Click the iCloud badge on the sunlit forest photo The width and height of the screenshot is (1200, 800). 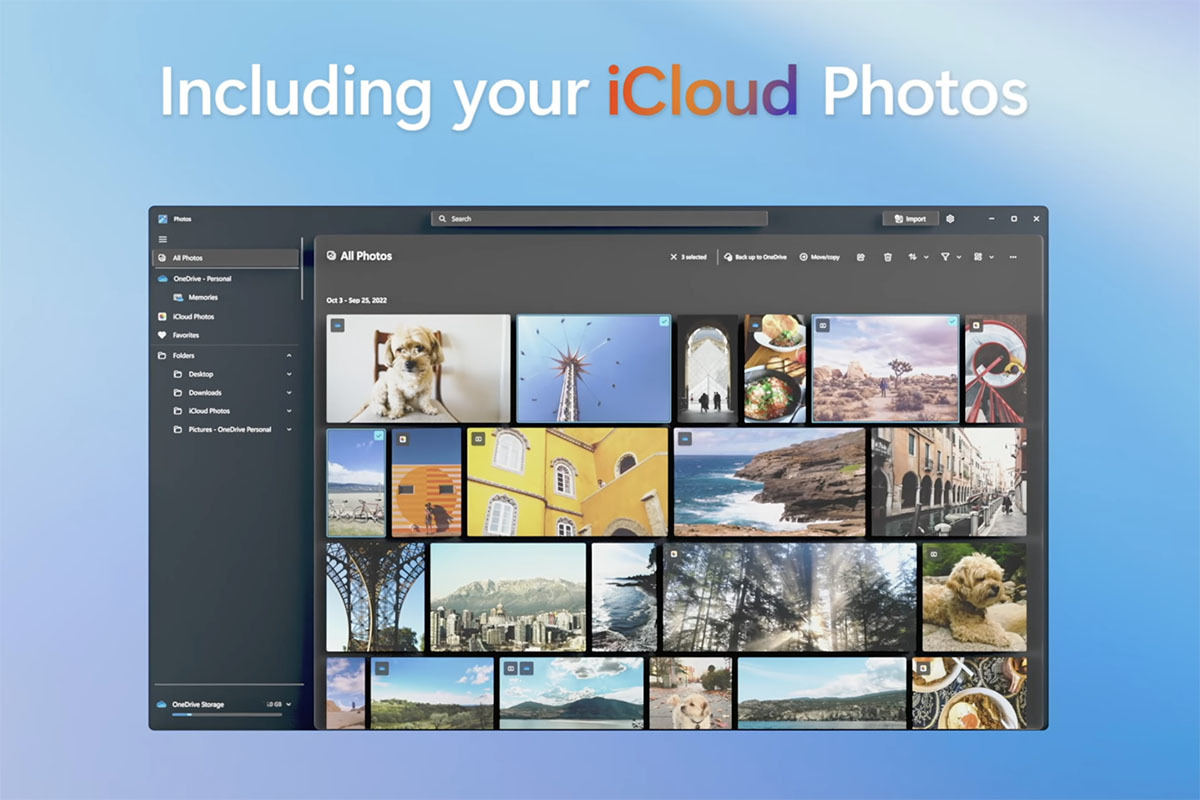(x=673, y=553)
